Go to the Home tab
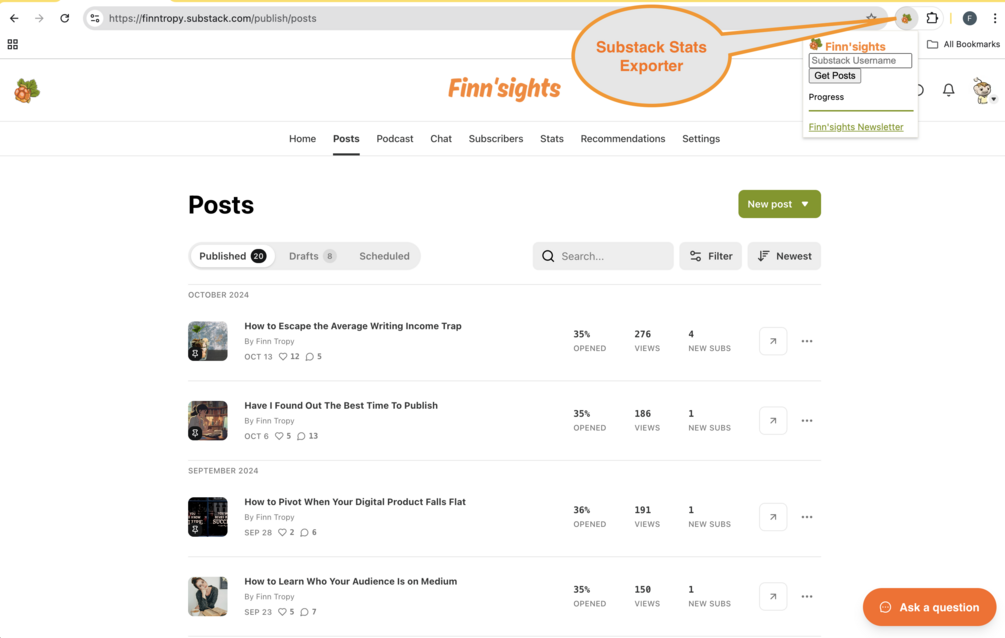1005x638 pixels. point(303,139)
